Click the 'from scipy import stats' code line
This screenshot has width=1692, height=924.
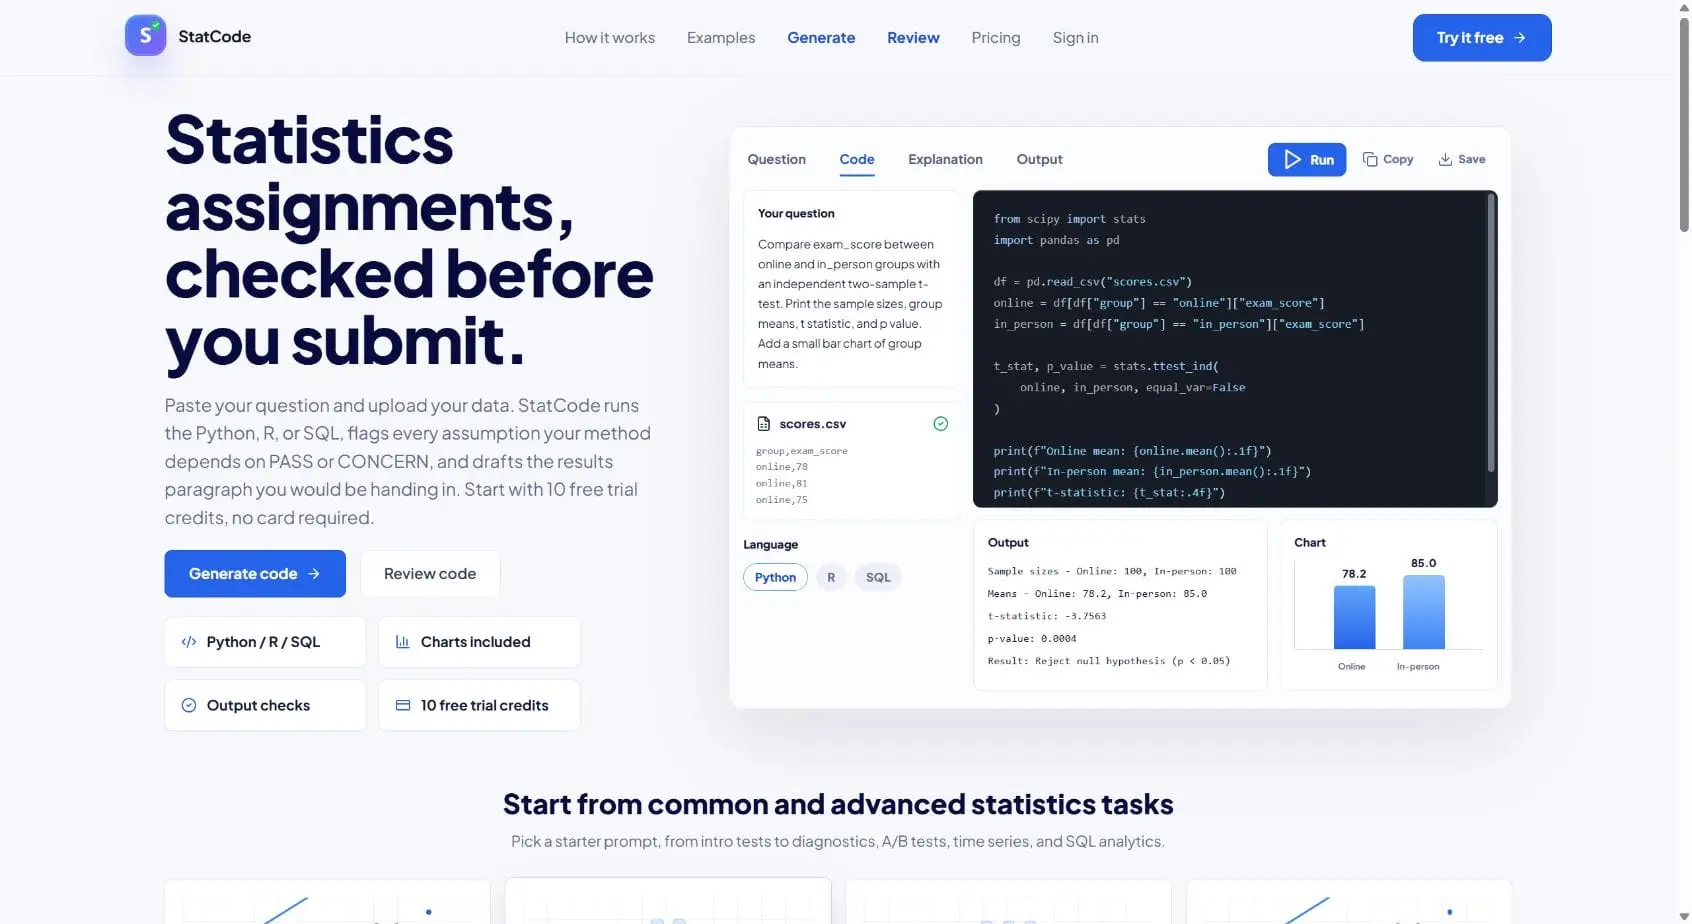1069,219
